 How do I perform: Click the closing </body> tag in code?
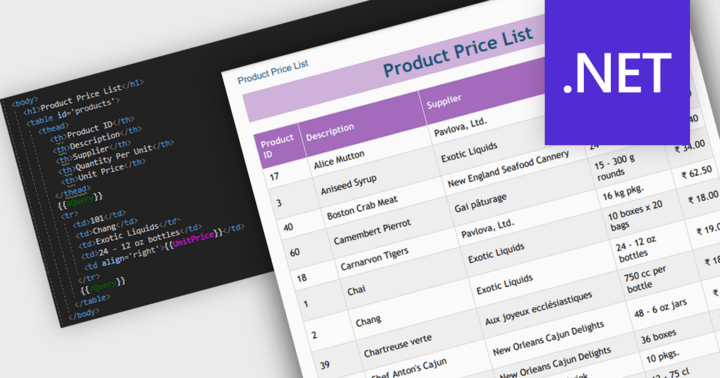[84, 315]
